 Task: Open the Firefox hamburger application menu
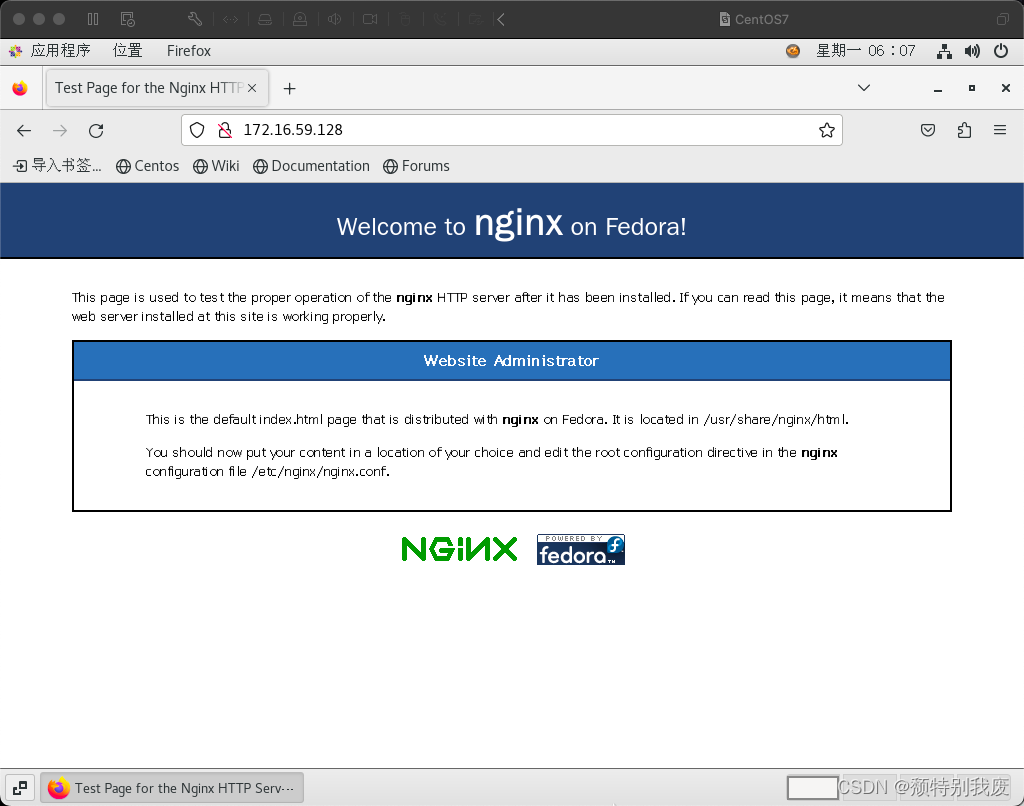point(1000,130)
